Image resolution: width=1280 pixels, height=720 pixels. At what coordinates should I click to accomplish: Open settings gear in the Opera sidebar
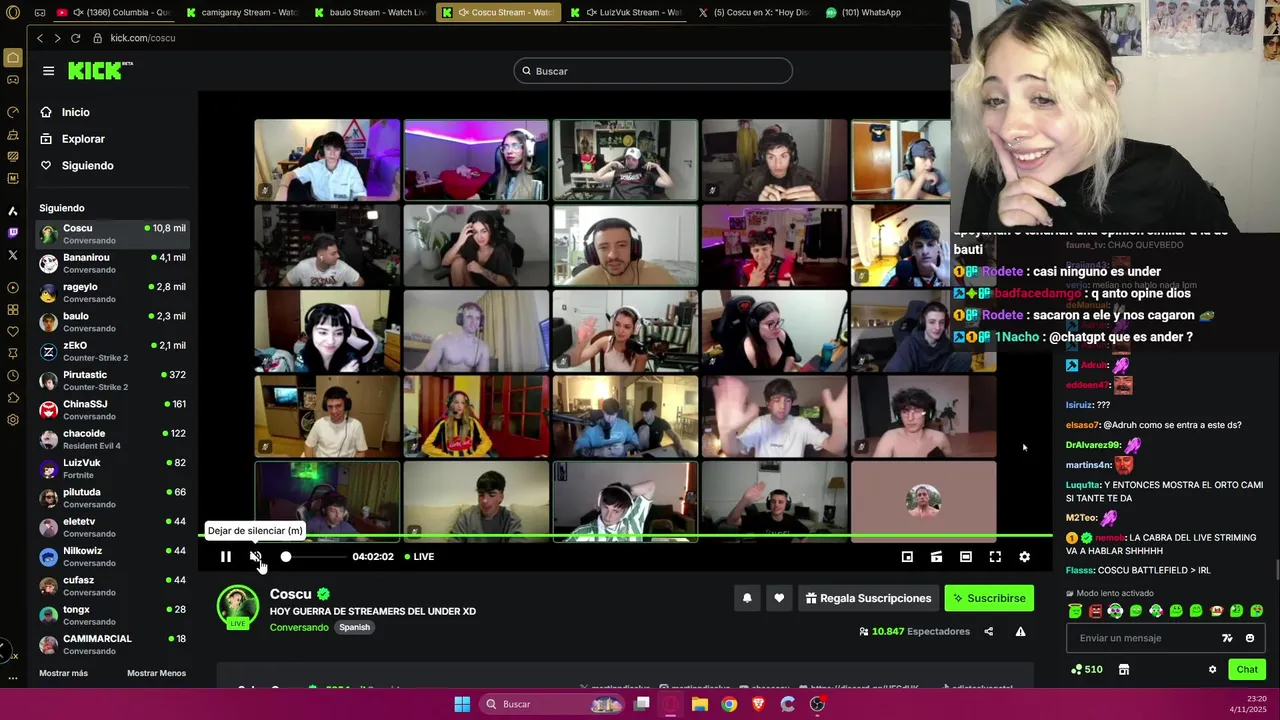point(13,420)
